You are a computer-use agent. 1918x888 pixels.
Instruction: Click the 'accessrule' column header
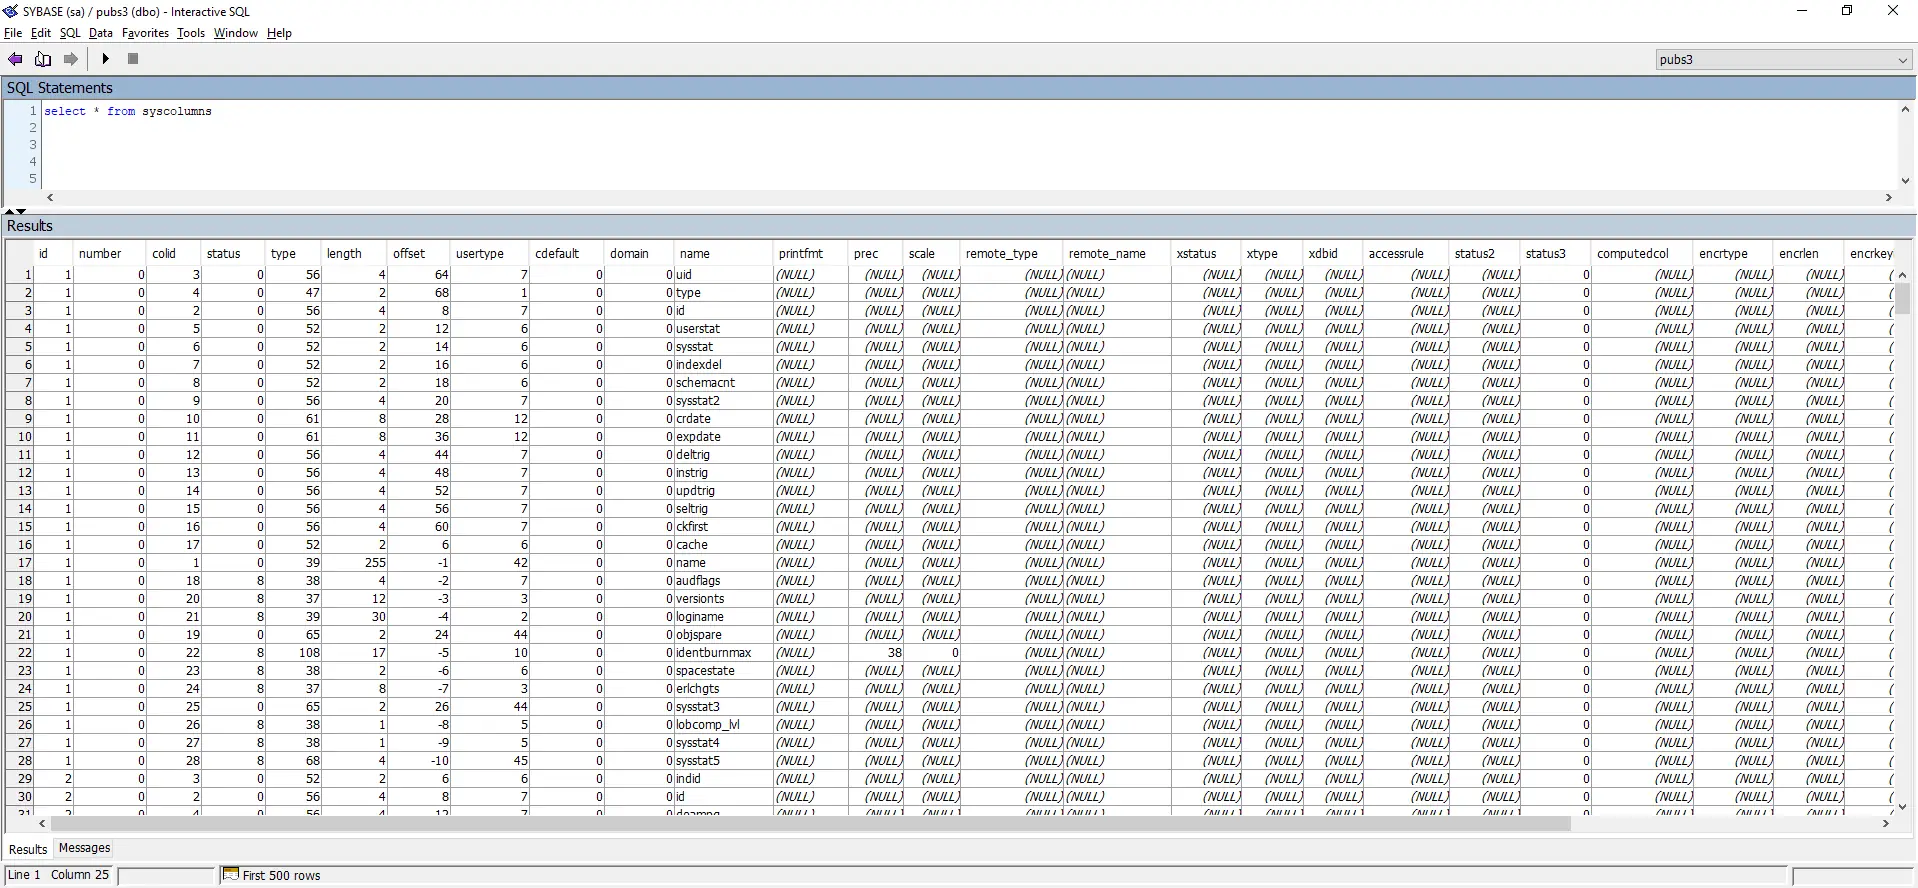tap(1407, 254)
